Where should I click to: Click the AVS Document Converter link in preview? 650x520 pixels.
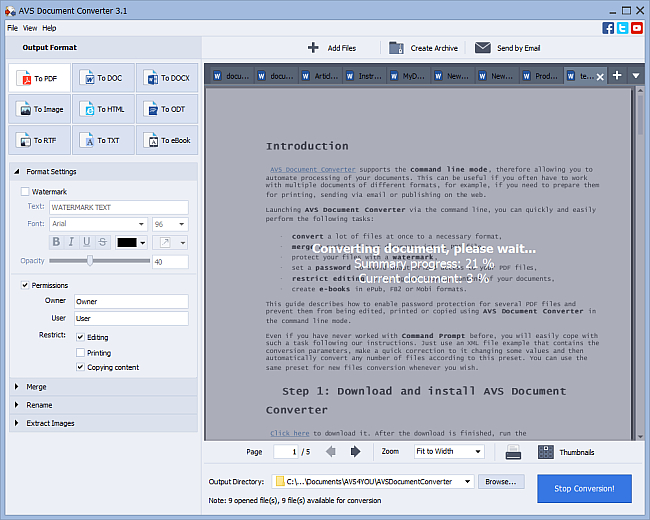click(x=313, y=169)
